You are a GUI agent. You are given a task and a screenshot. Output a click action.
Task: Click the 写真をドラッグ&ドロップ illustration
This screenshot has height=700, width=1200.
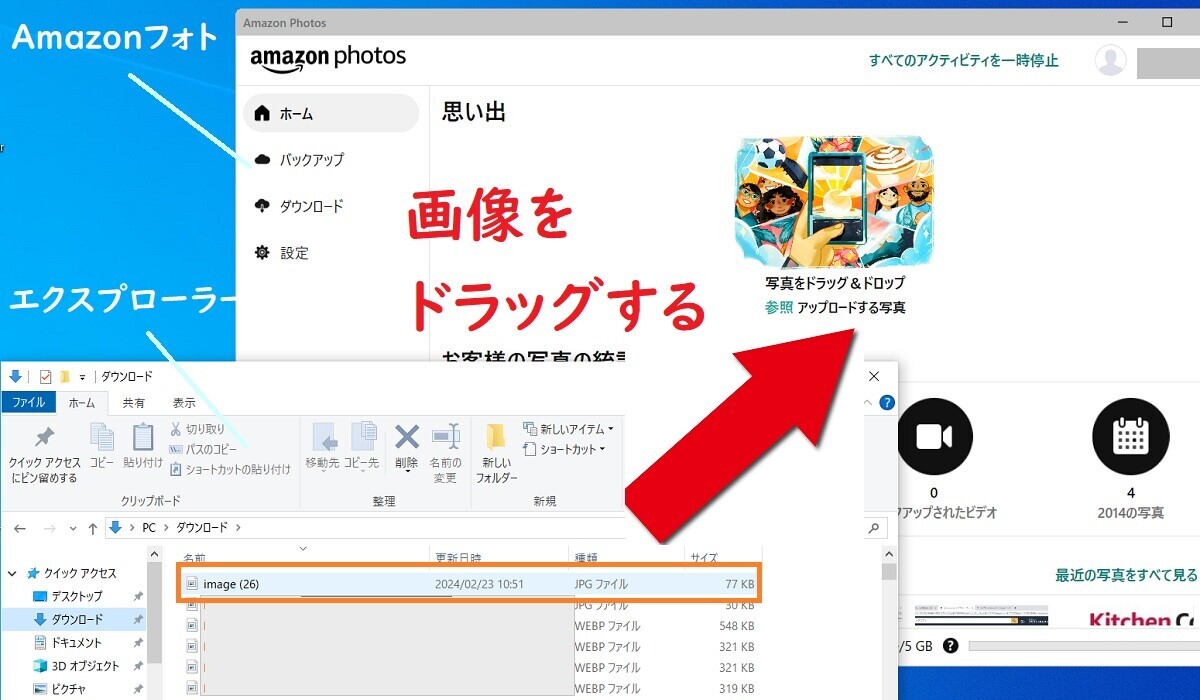834,201
